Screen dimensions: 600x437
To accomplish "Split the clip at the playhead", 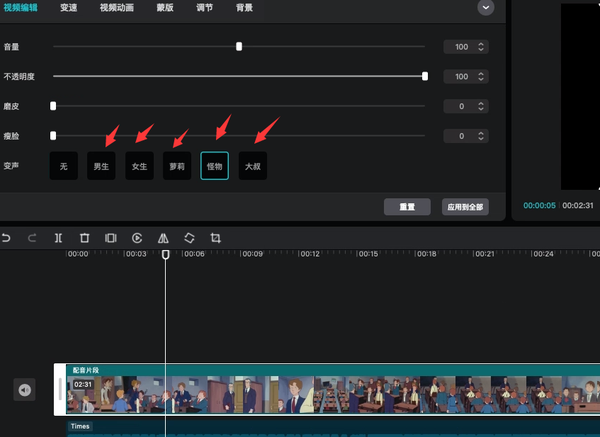I will (x=58, y=238).
